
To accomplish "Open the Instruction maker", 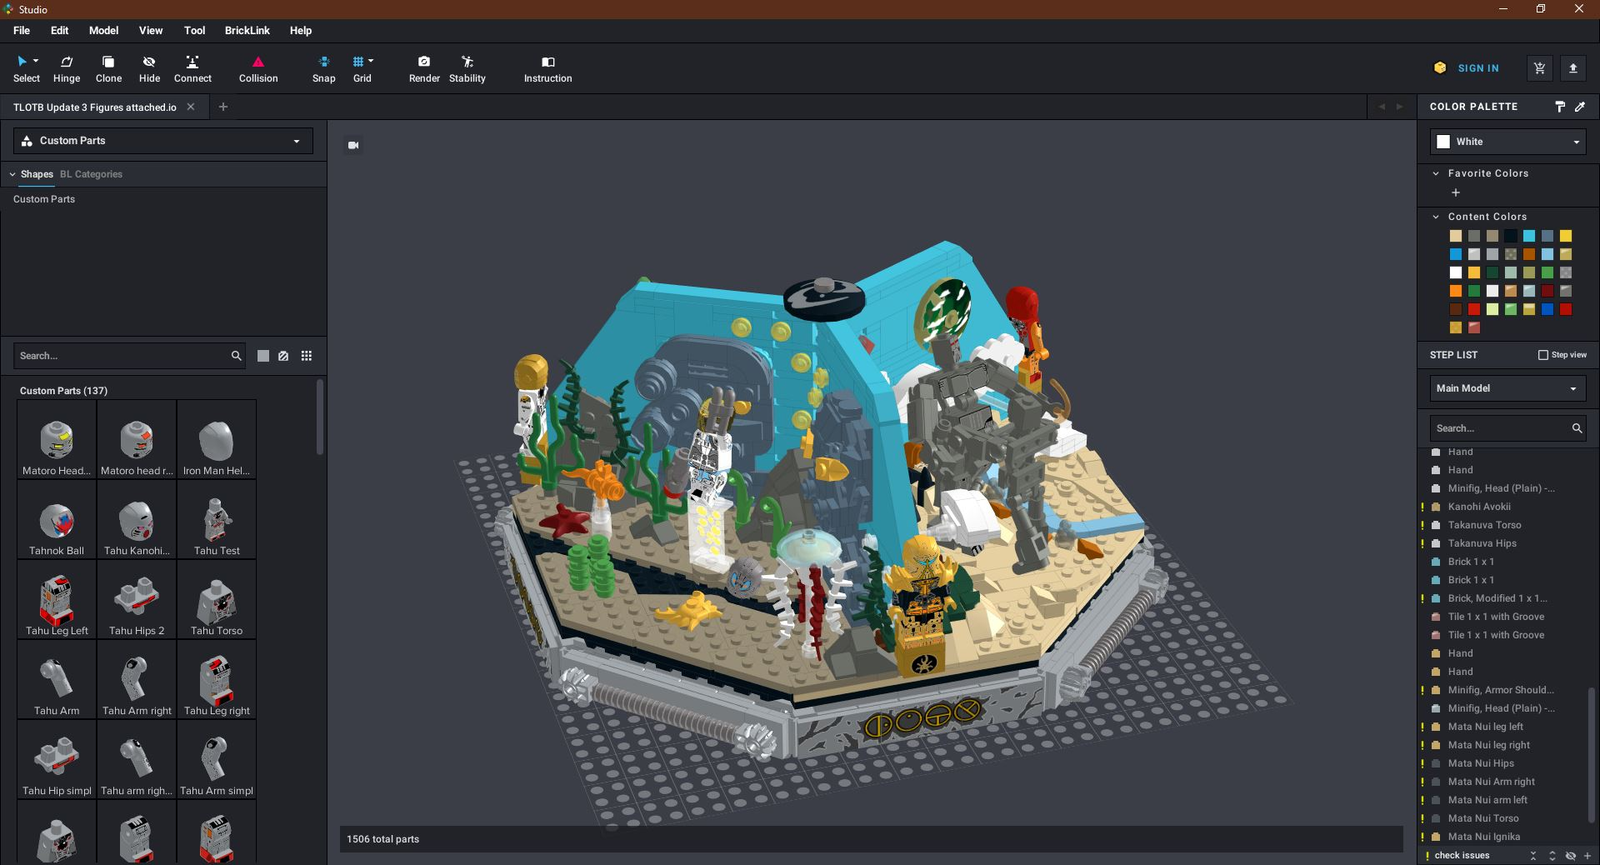I will pos(548,69).
